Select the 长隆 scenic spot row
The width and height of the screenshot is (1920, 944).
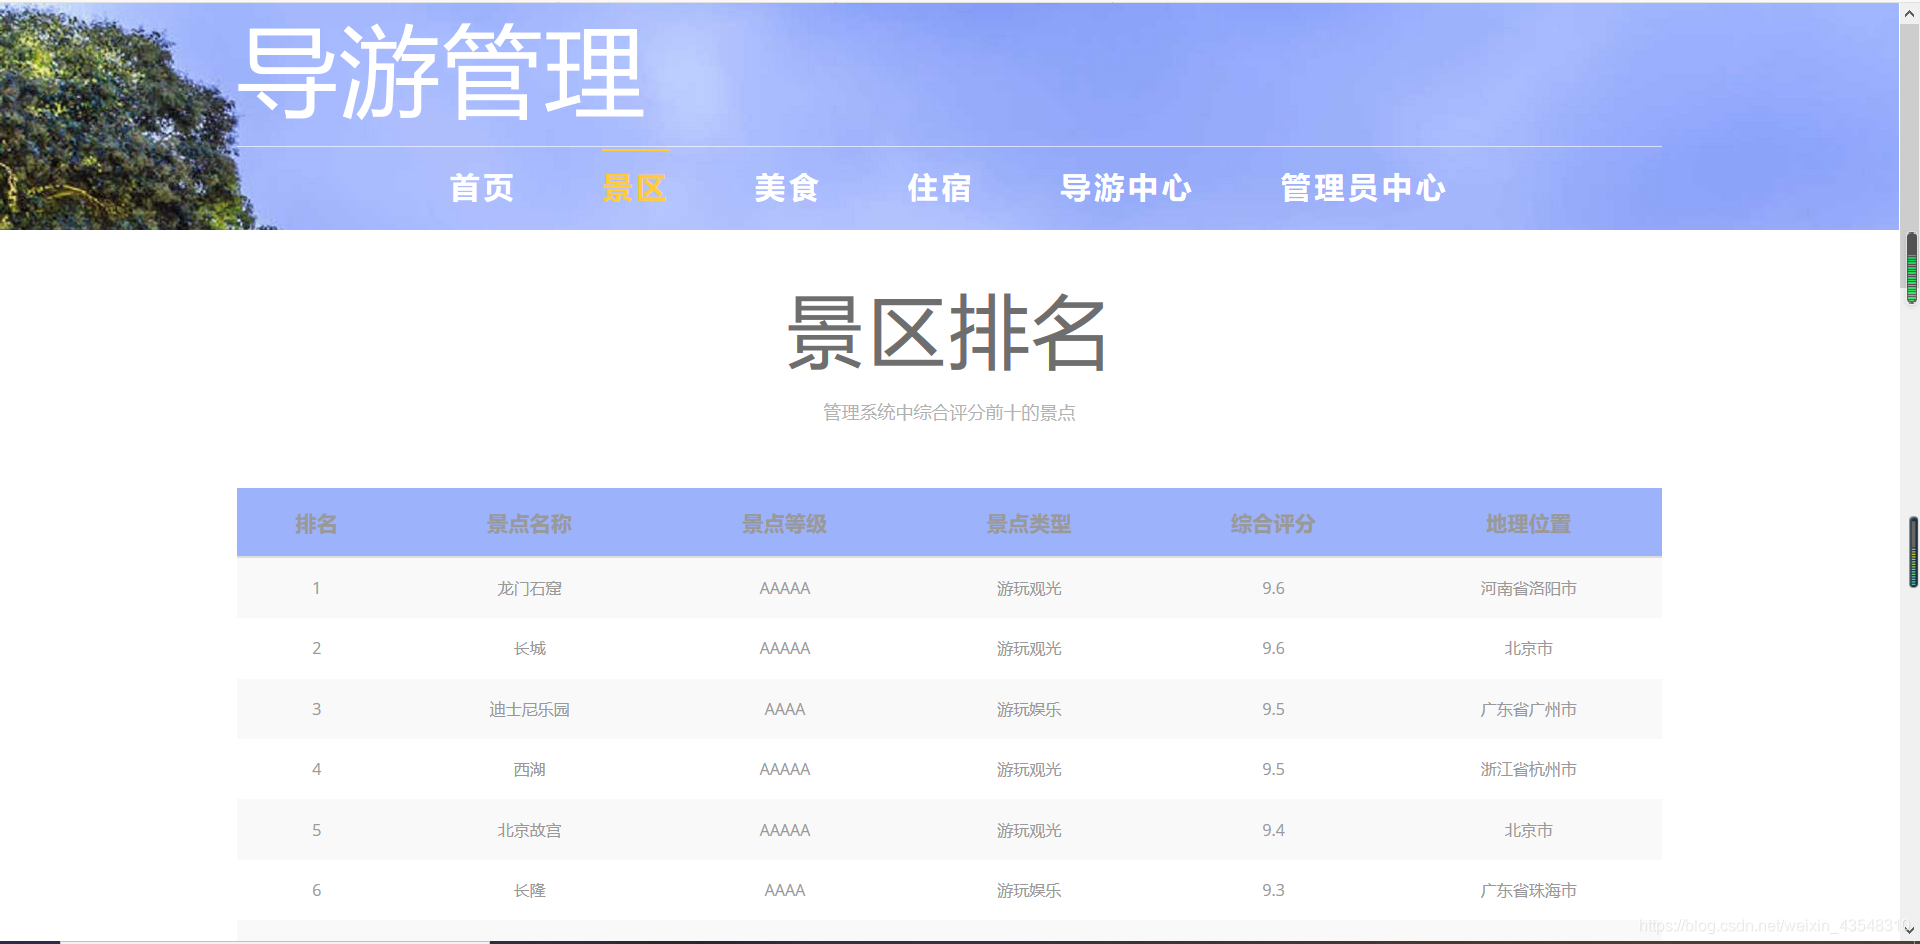tap(529, 889)
